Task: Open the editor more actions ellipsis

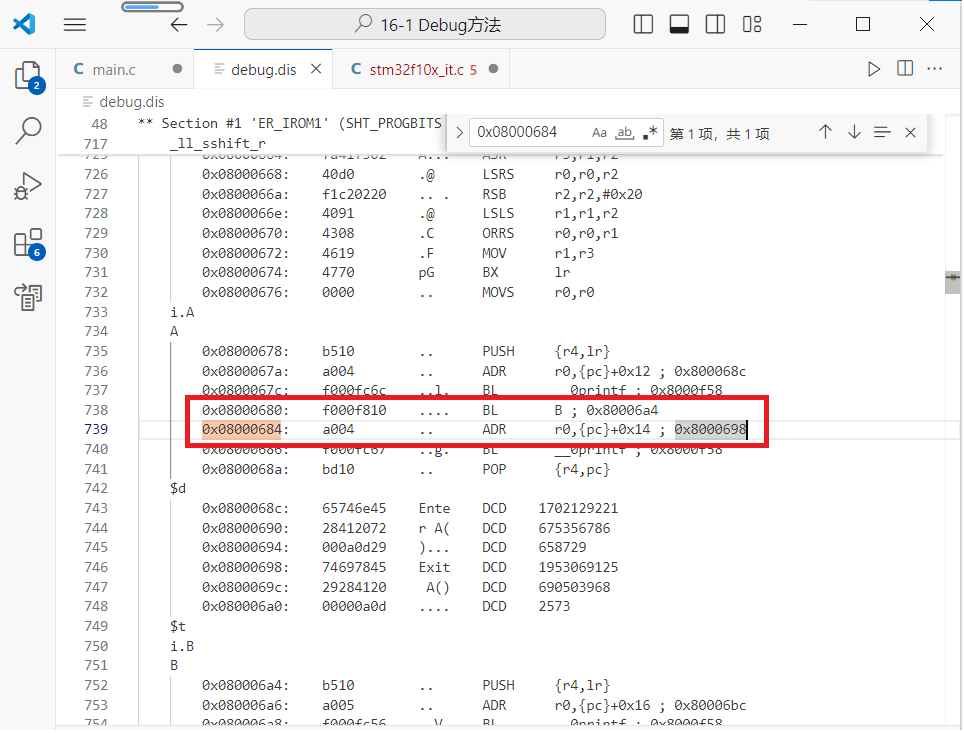Action: [936, 68]
